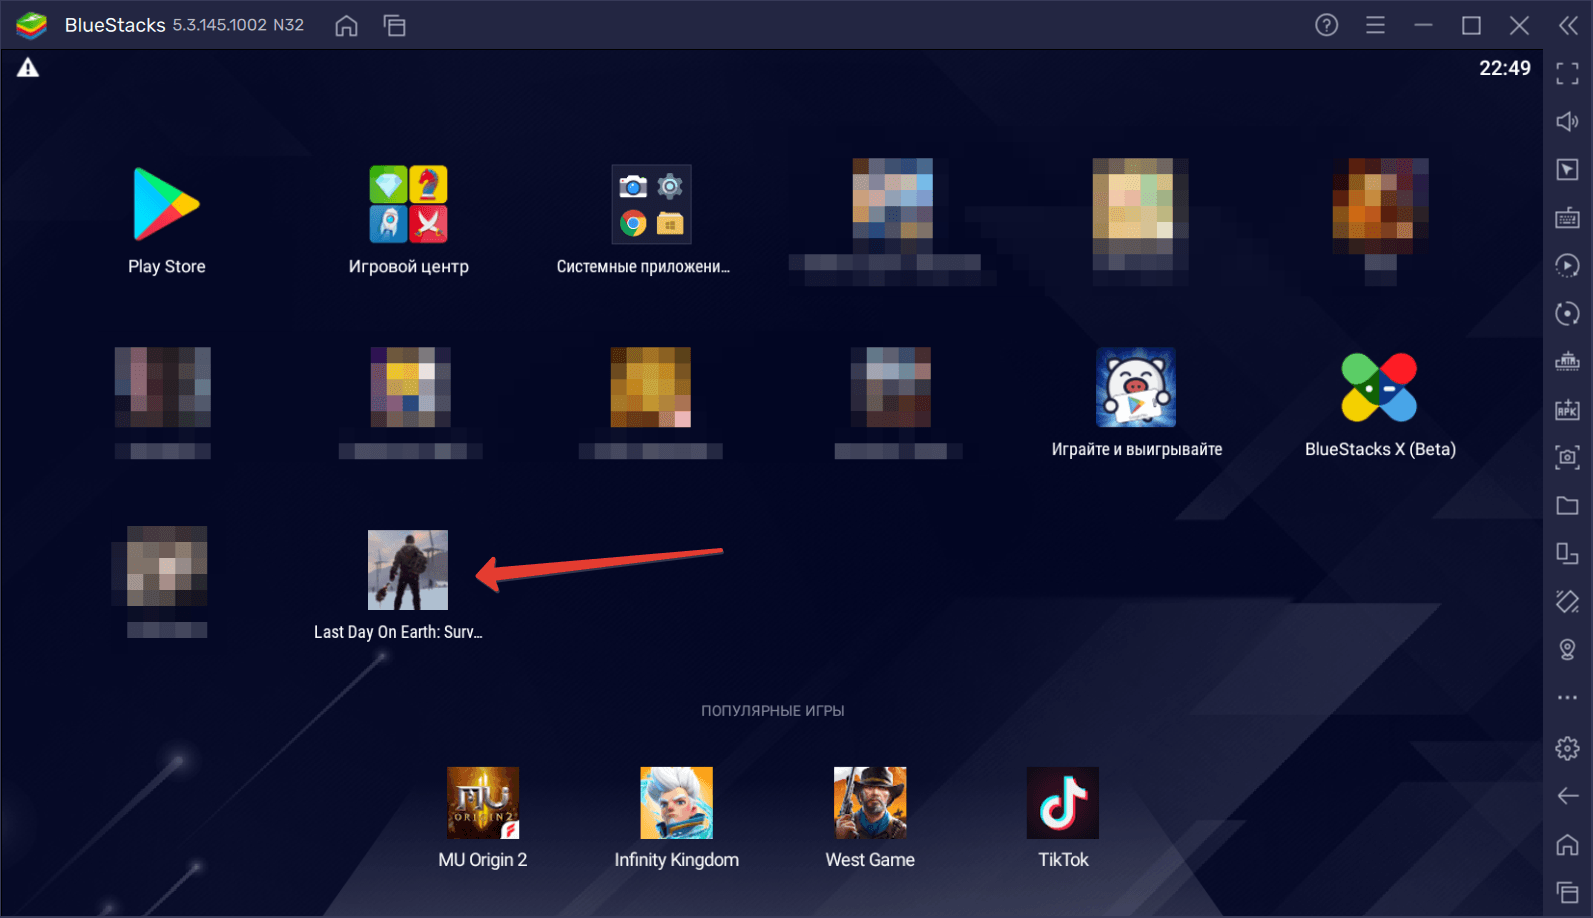Open MU Origin 2 game
Viewport: 1593px width, 918px height.
click(x=483, y=803)
